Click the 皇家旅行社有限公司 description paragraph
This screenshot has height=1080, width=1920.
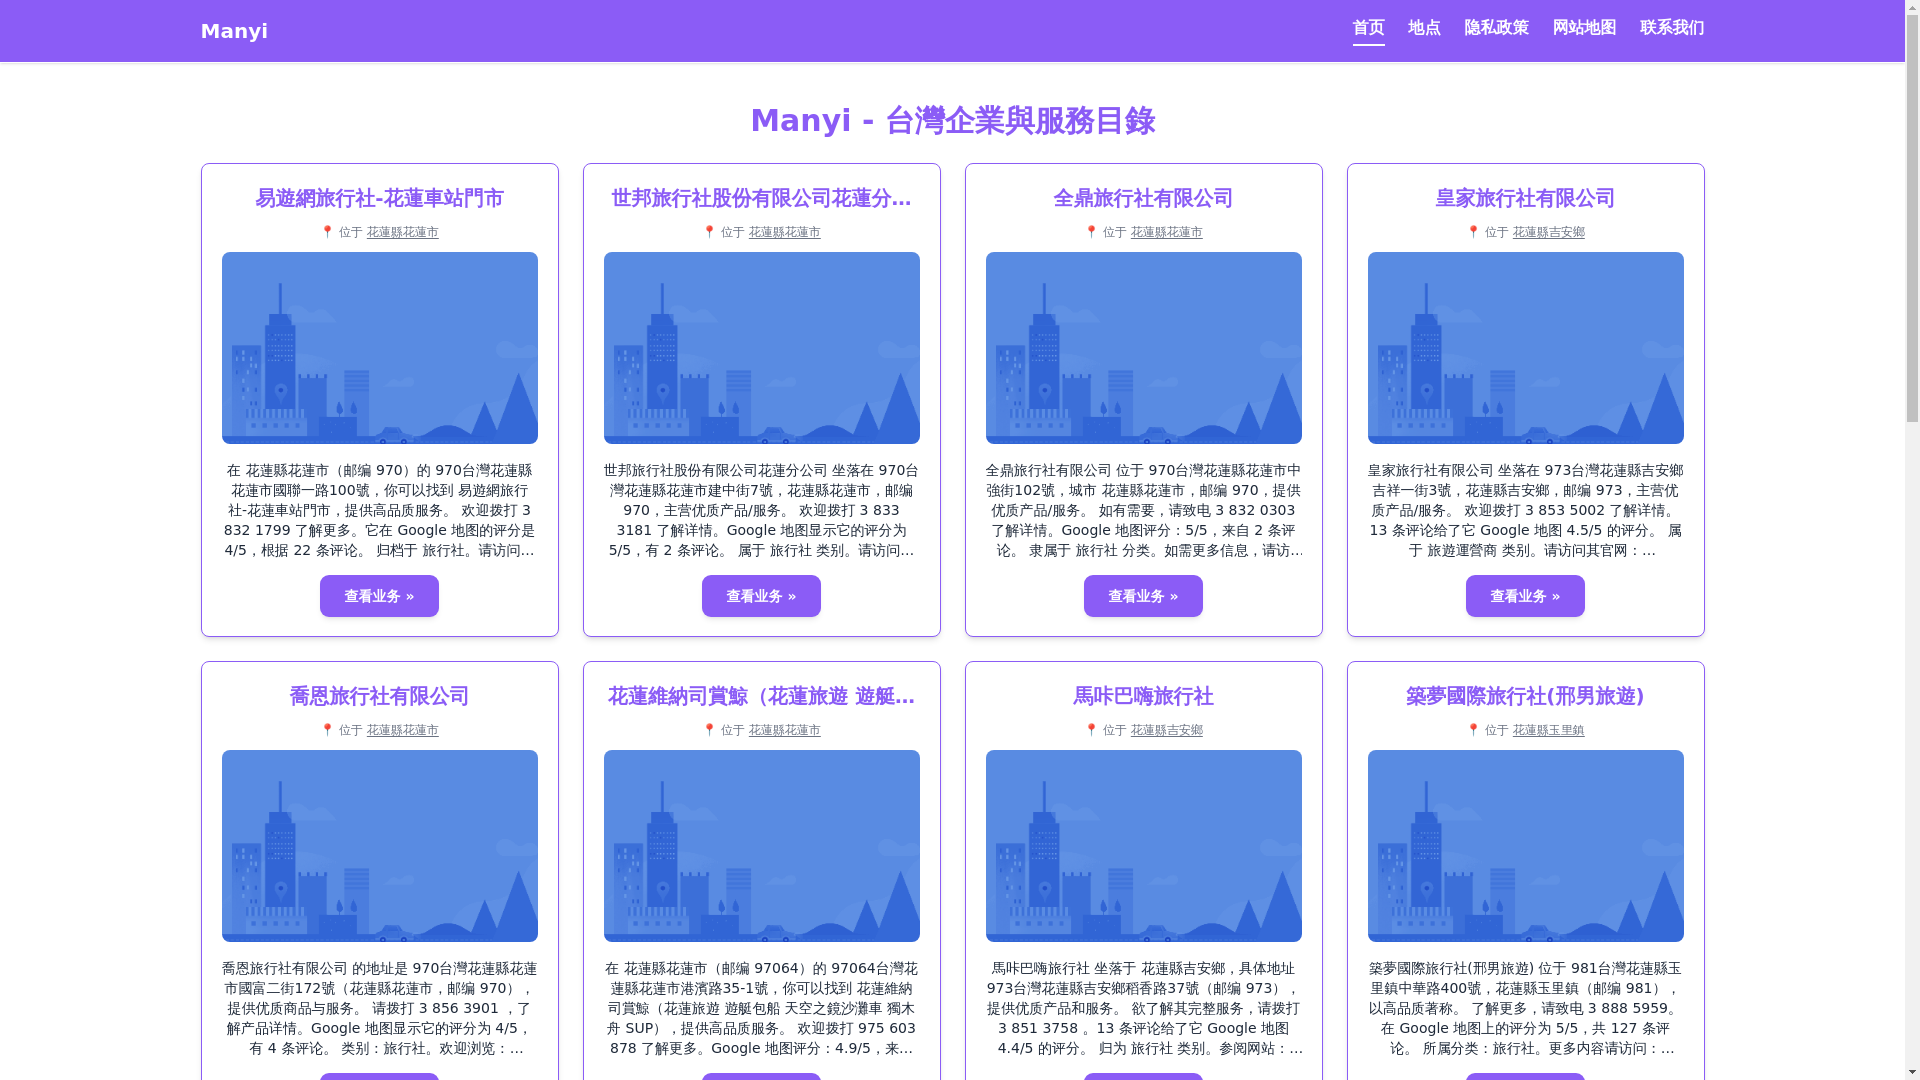coord(1525,510)
